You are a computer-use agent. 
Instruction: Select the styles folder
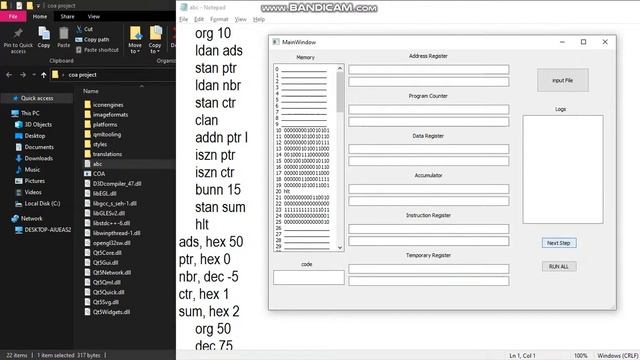point(100,144)
